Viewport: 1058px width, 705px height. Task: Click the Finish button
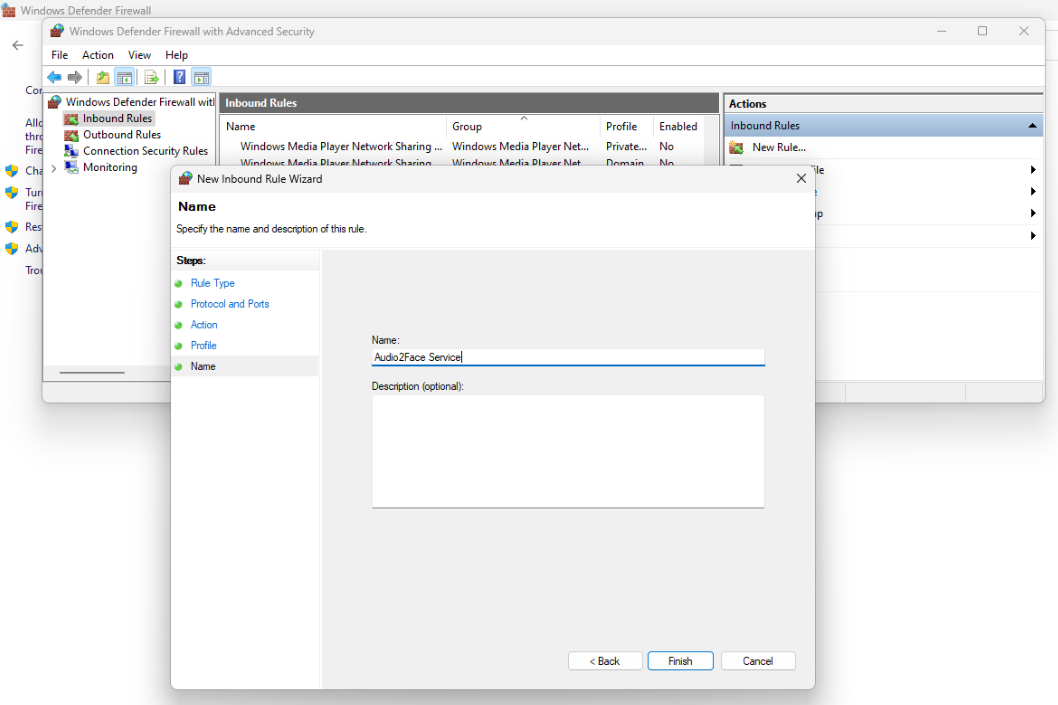coord(680,661)
